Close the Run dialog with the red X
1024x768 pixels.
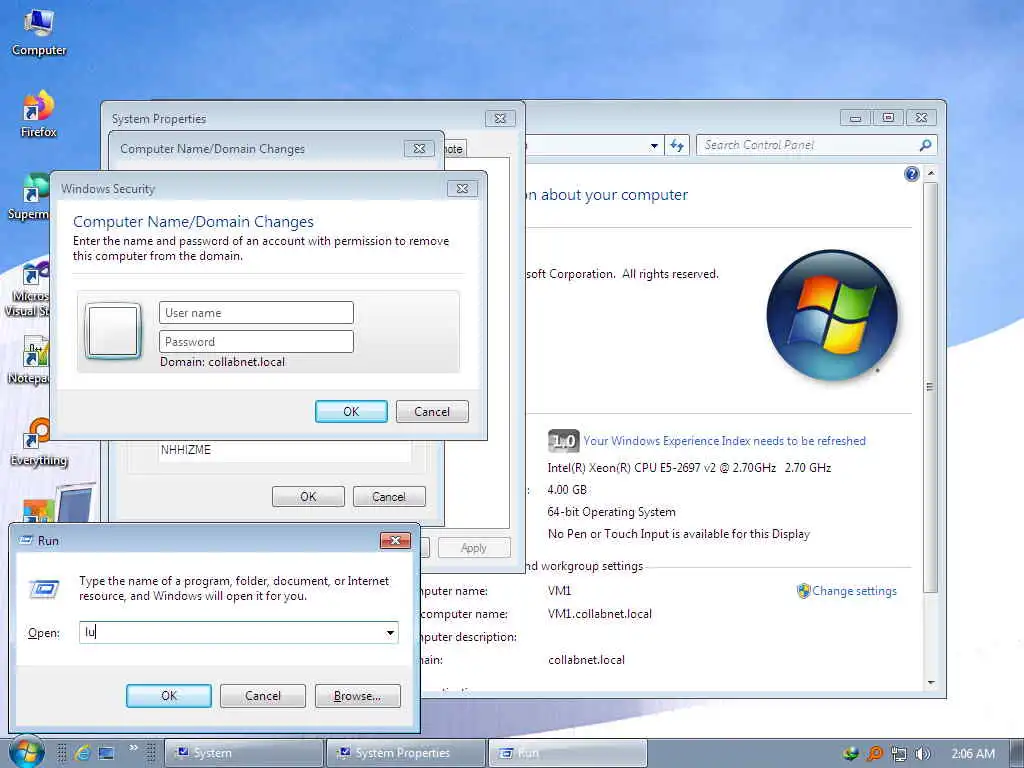[x=395, y=540]
